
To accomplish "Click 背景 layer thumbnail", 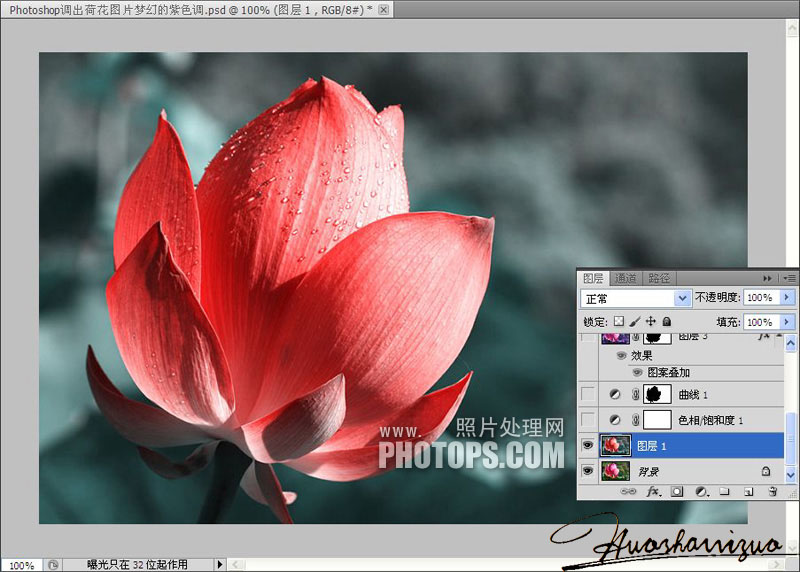I will (615, 471).
